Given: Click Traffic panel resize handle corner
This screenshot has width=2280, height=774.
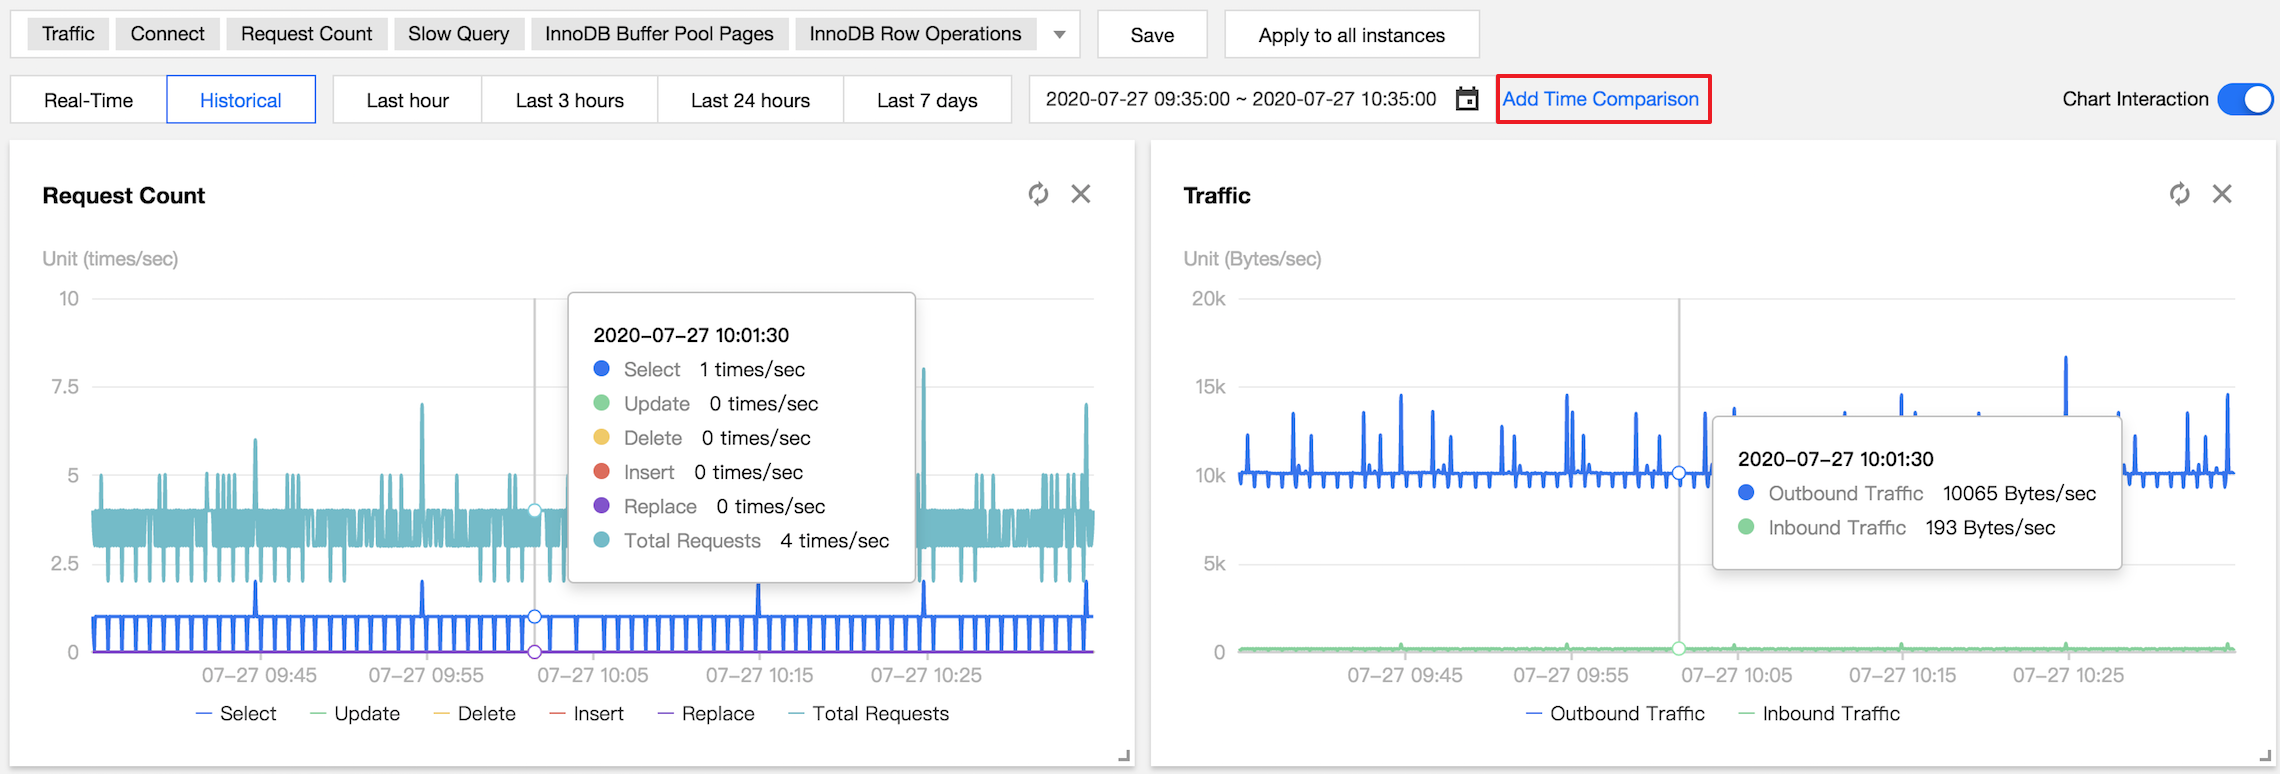Looking at the screenshot, I should pos(2265,756).
